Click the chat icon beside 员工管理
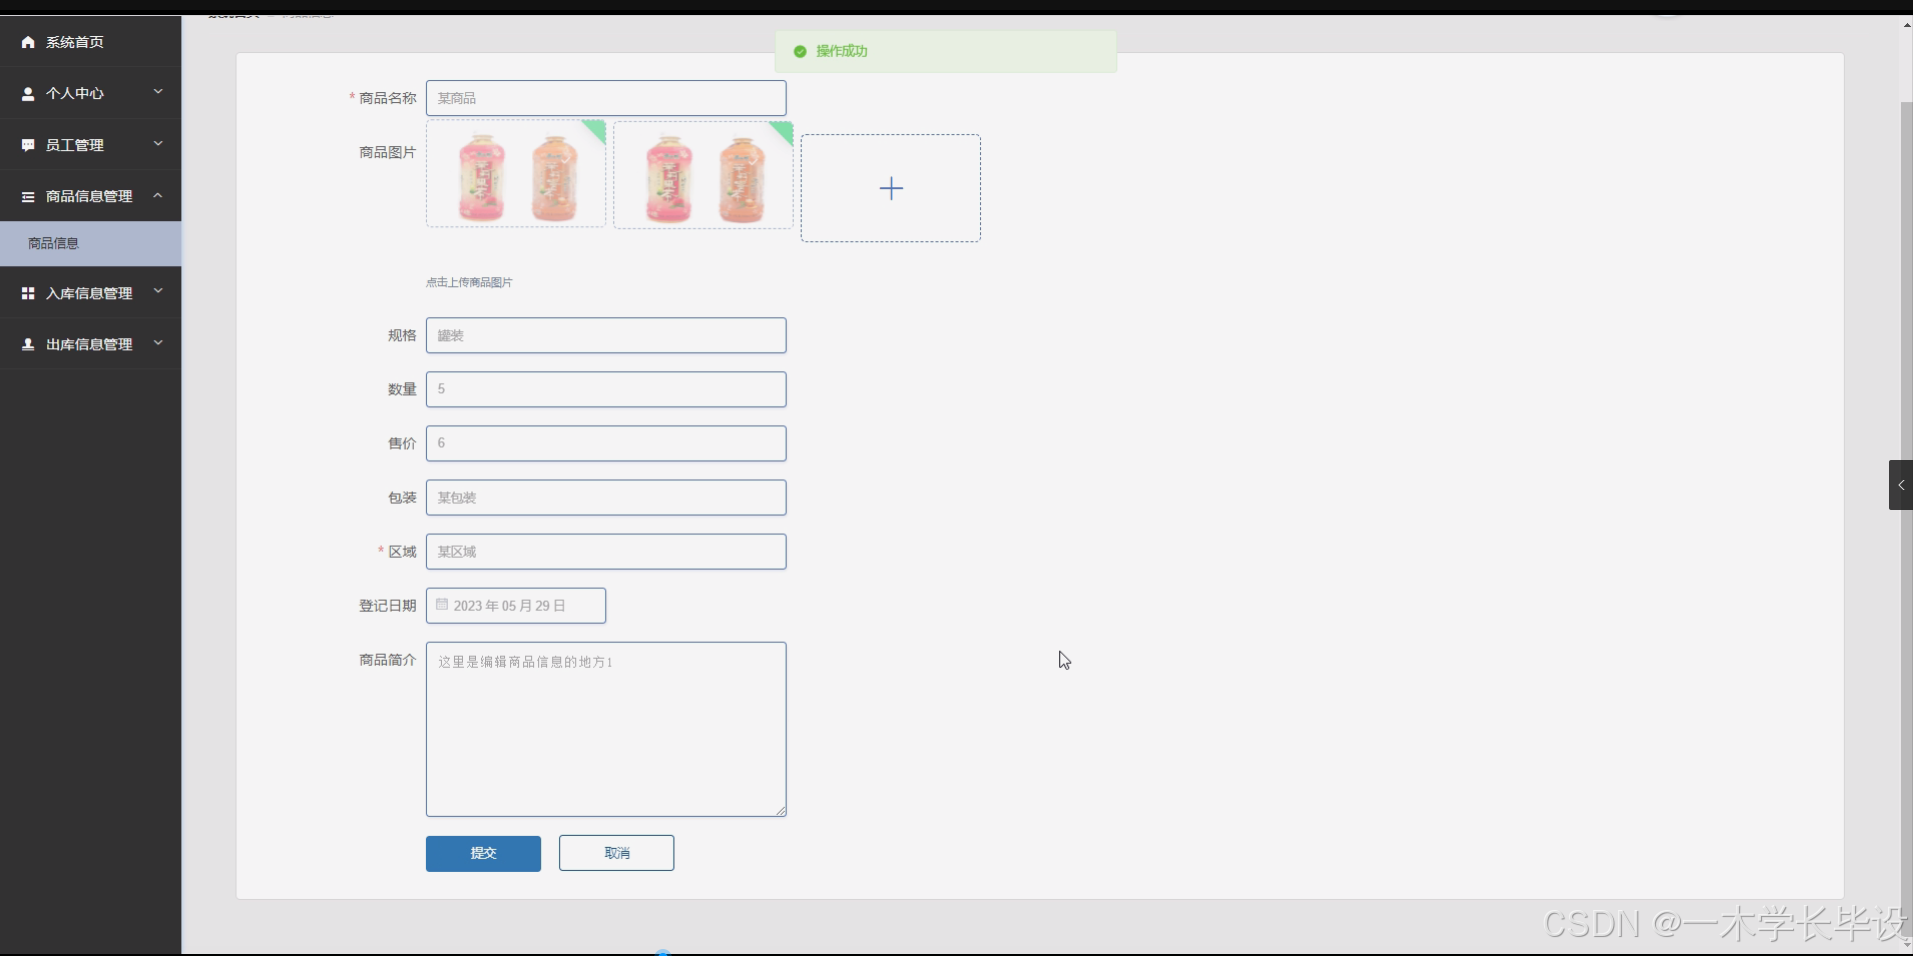This screenshot has height=956, width=1913. click(28, 145)
